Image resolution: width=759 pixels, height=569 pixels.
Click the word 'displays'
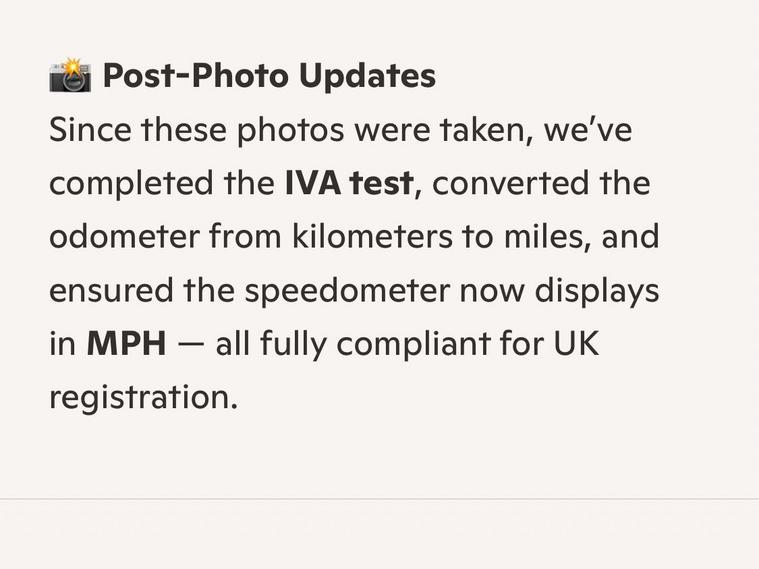coord(596,291)
